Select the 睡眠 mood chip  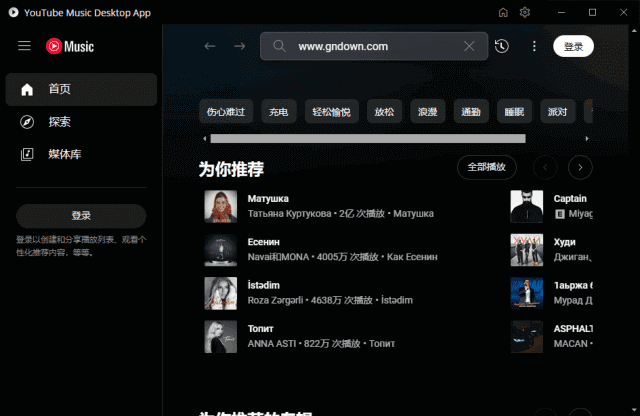(x=514, y=112)
